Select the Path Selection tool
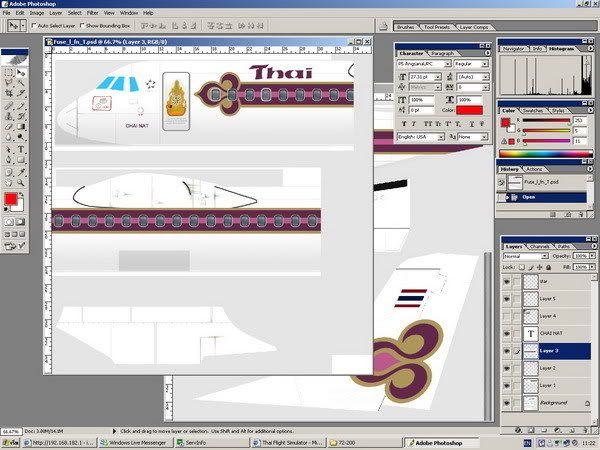The image size is (600, 450). (8, 149)
